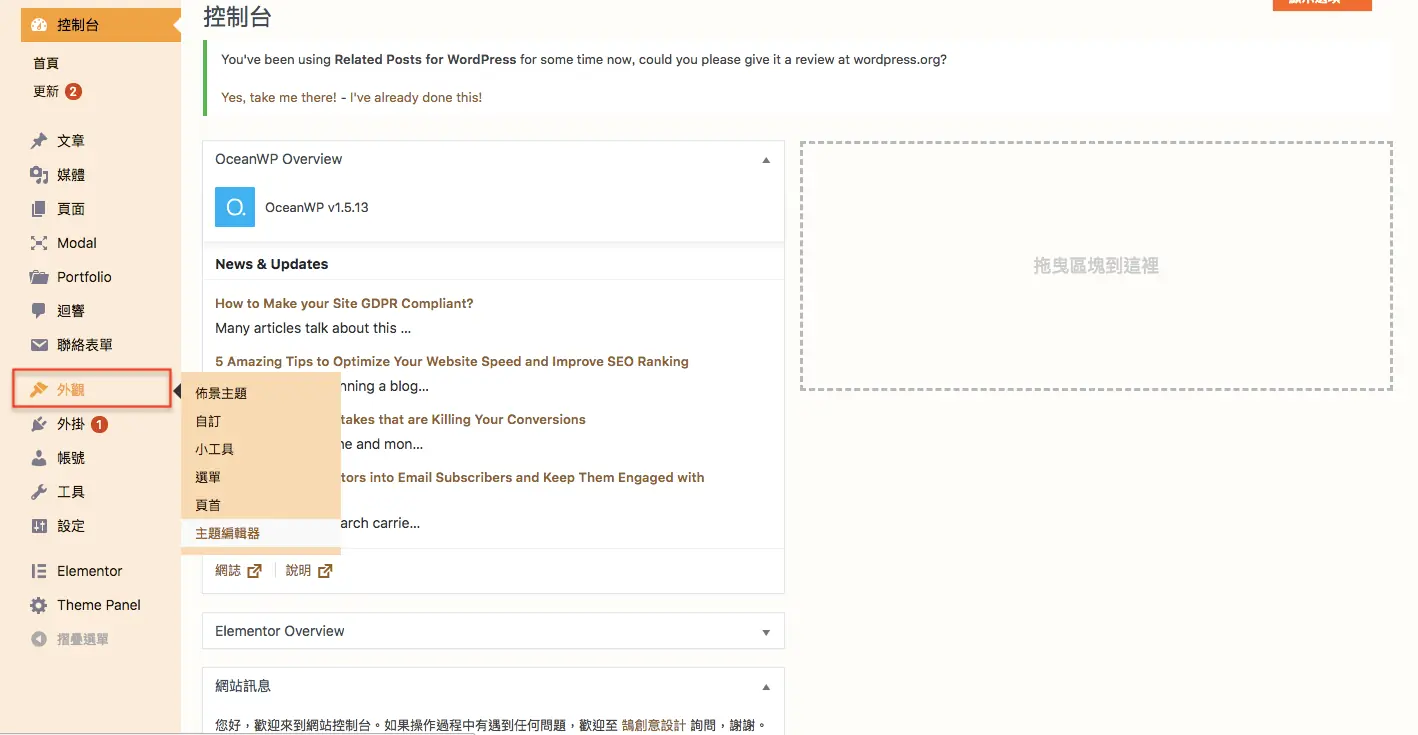Viewport: 1418px width, 735px height.
Task: Click the envelope icon for 聯絡表單
Action: coord(39,345)
